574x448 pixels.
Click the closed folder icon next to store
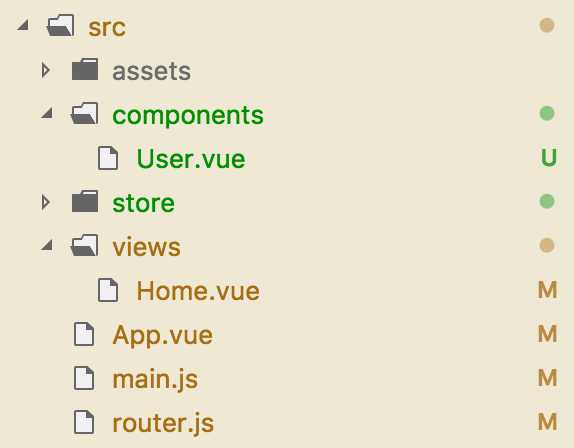[85, 201]
